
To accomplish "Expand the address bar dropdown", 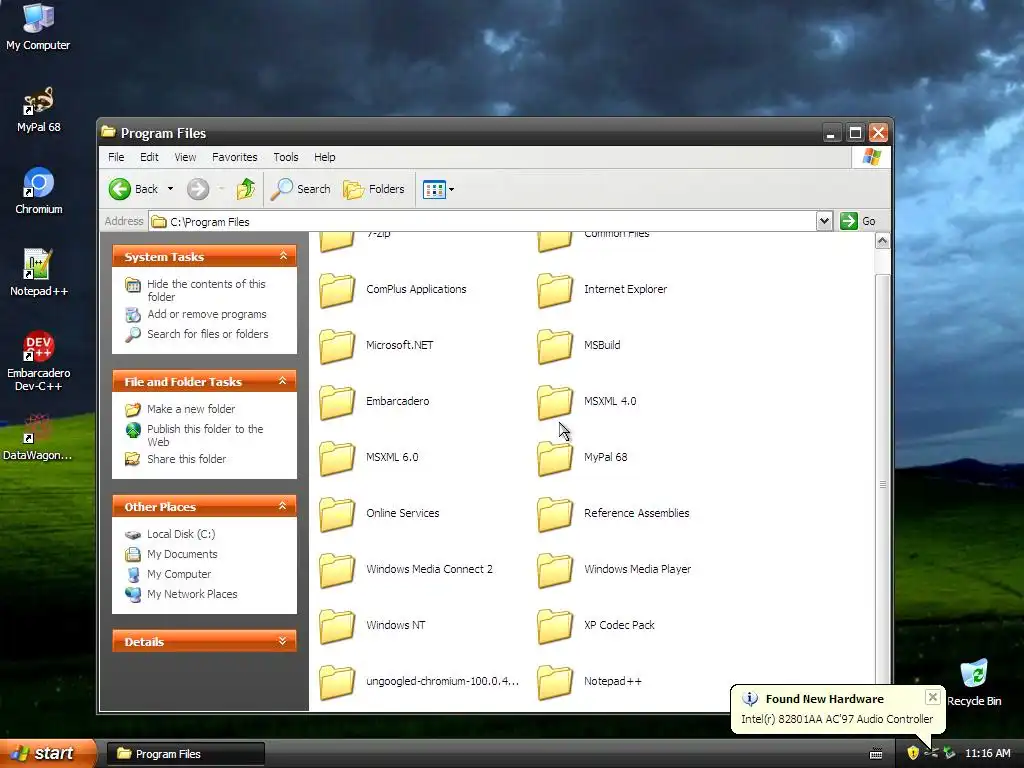I will tap(824, 221).
